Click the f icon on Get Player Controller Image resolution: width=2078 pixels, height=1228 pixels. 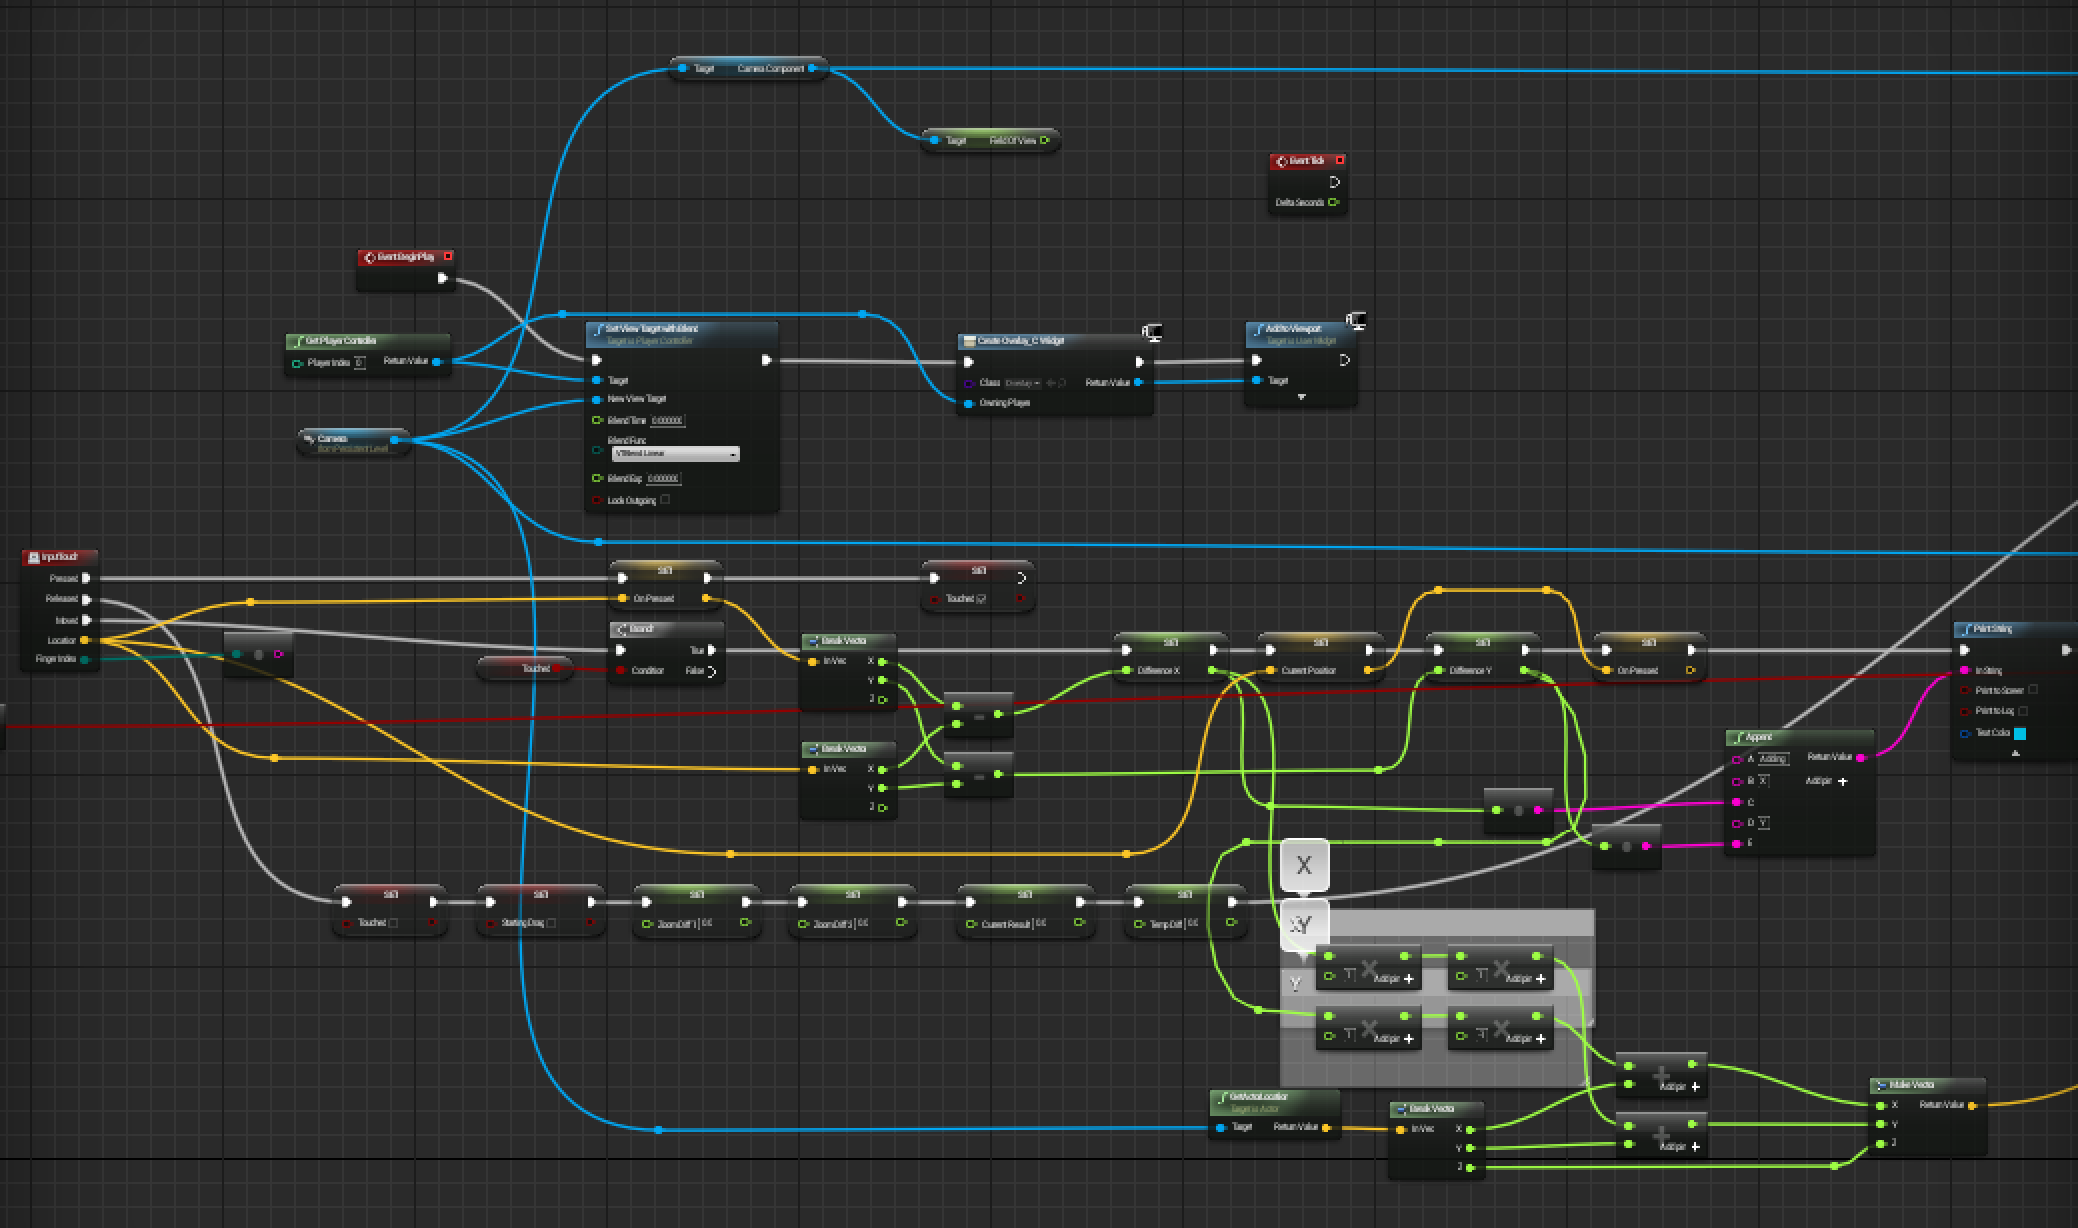pos(301,341)
